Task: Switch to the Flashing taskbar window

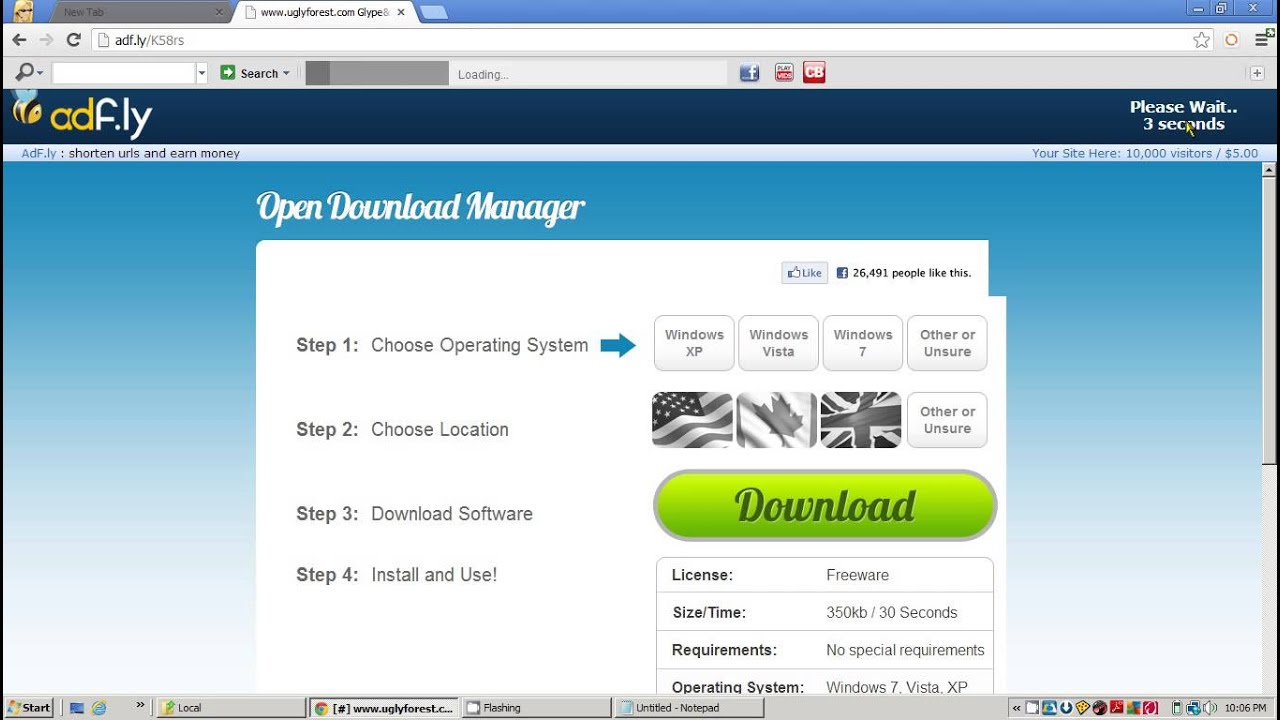Action: pos(536,708)
